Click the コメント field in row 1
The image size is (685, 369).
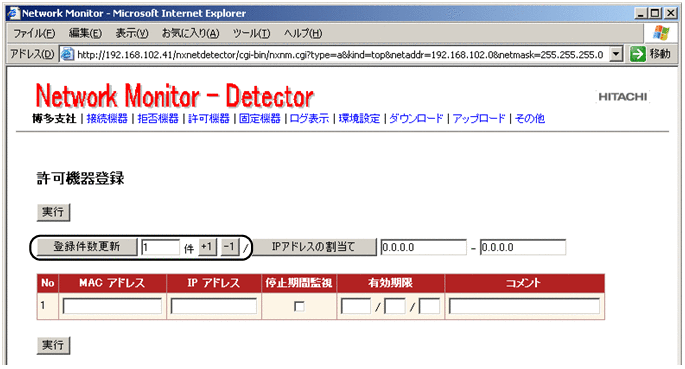tap(524, 306)
